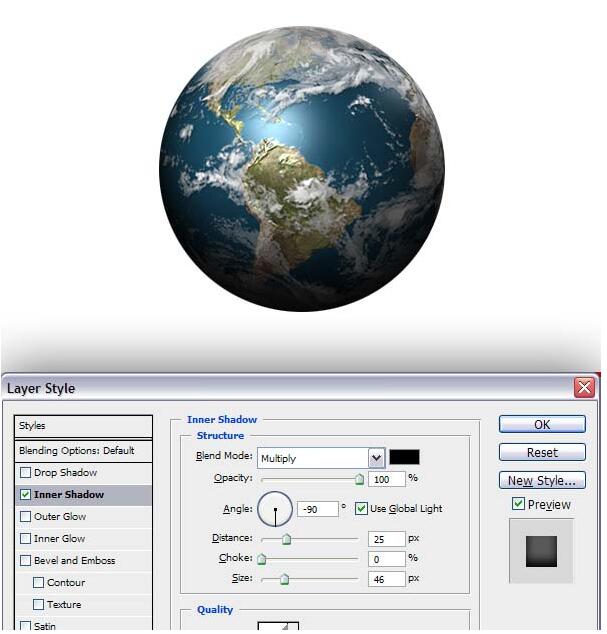Click the Size slider handle

coord(284,579)
